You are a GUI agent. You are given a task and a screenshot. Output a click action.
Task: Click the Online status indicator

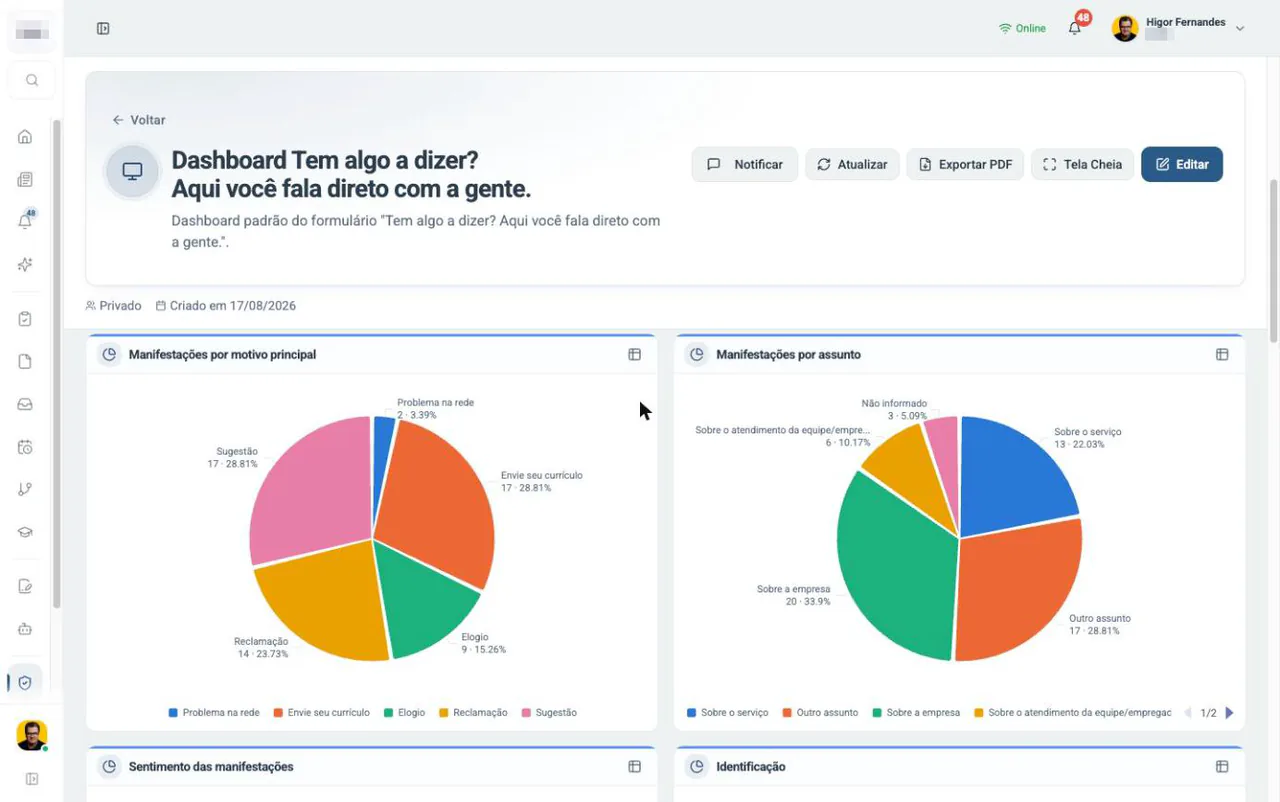tap(1022, 28)
